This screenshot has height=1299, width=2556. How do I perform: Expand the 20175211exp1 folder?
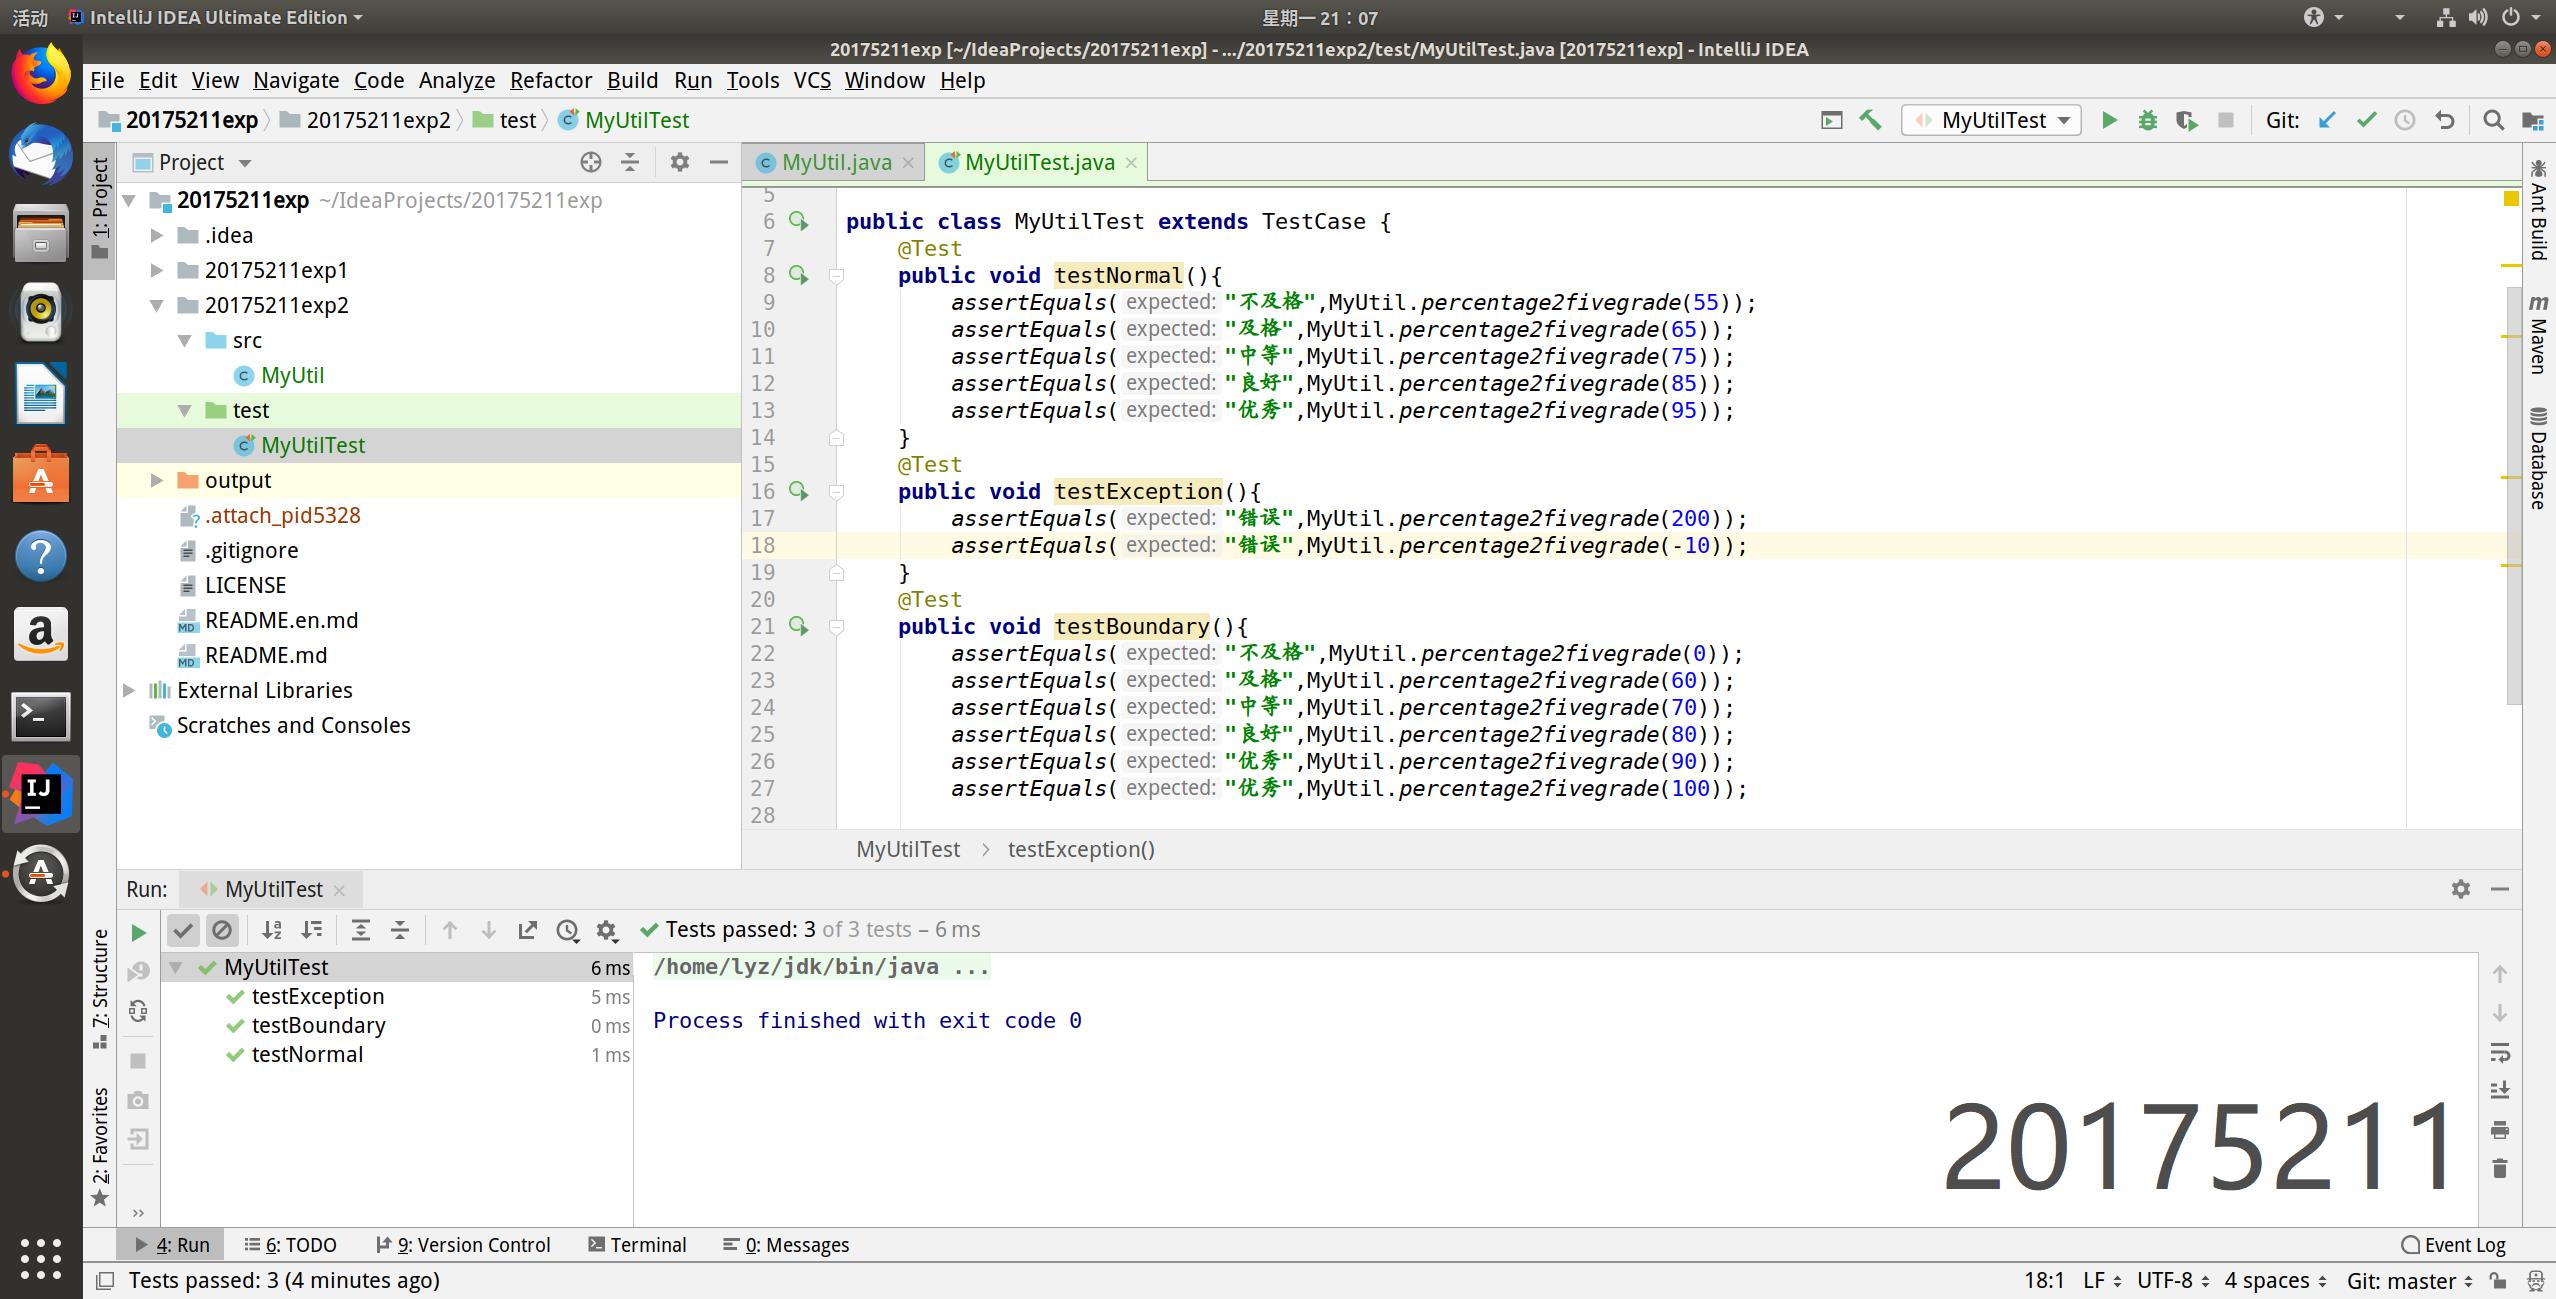pyautogui.click(x=156, y=271)
